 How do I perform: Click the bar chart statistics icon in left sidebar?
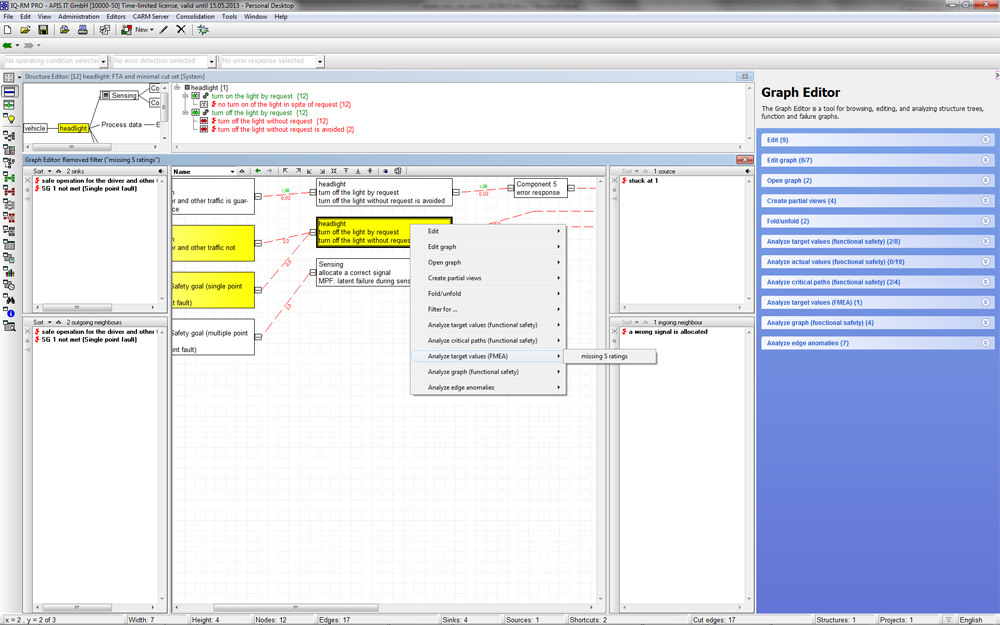click(x=9, y=272)
